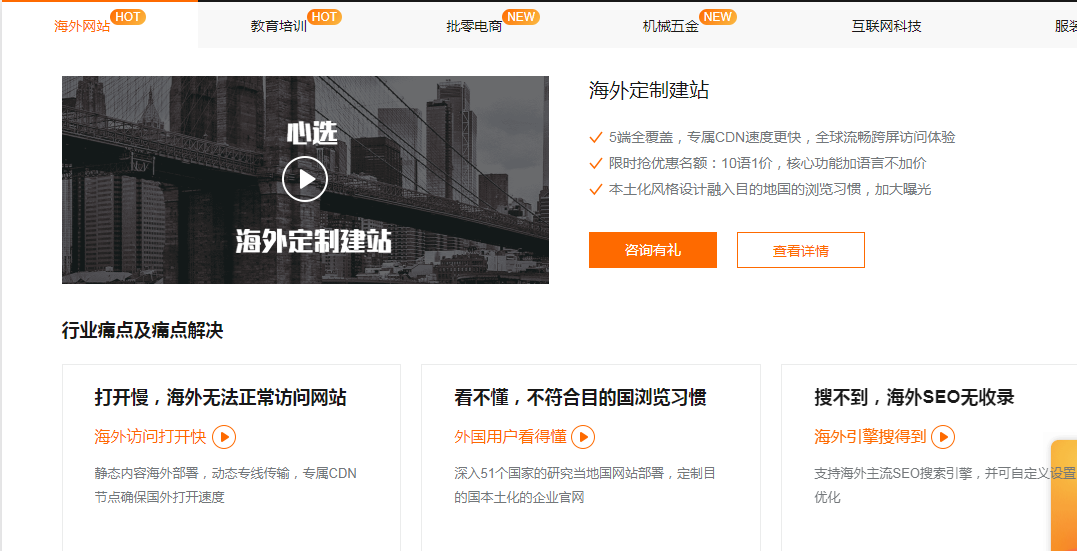
Task: Click the NEW badge on 机械五金
Action: point(717,17)
